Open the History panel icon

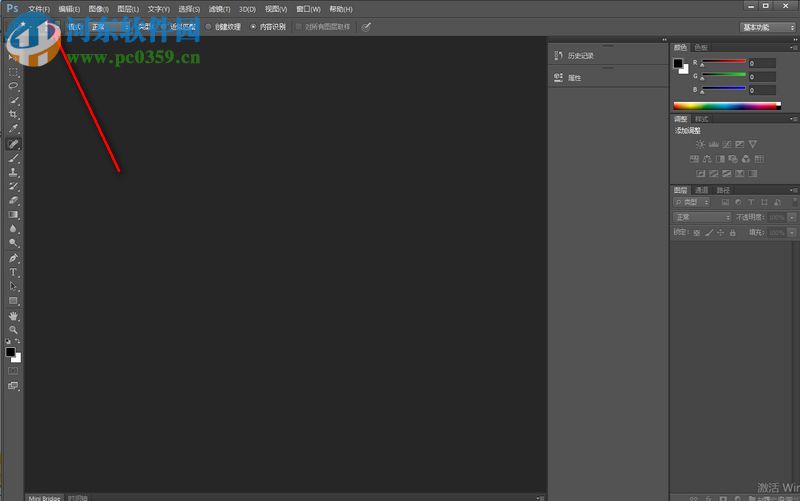[558, 56]
